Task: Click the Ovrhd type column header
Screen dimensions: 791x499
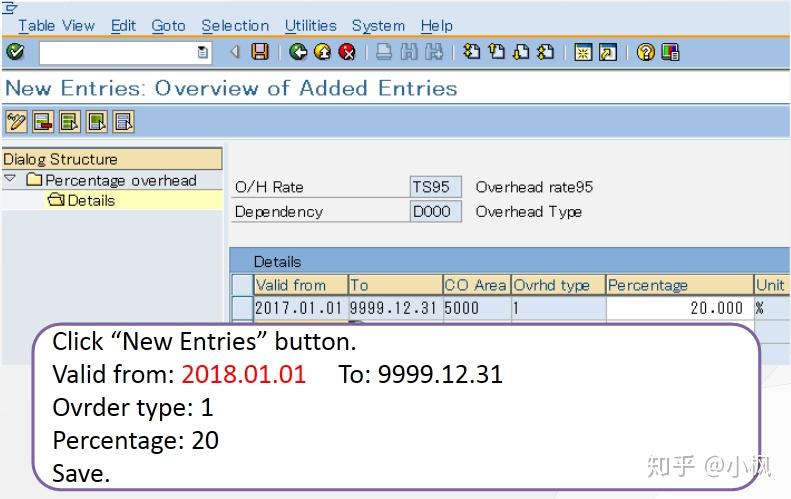Action: [558, 285]
